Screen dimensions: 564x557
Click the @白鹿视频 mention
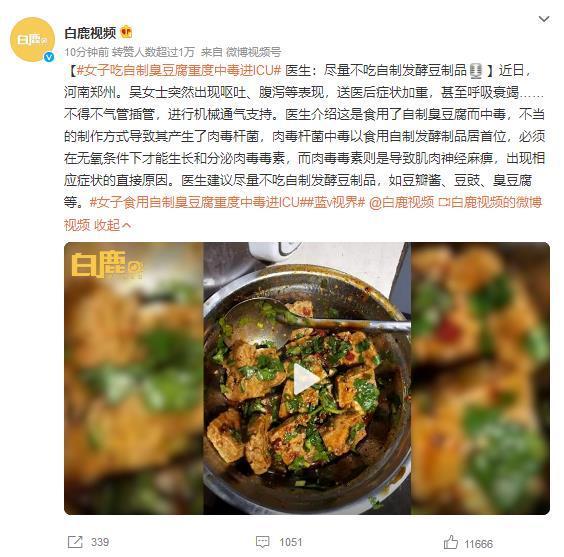coord(401,202)
